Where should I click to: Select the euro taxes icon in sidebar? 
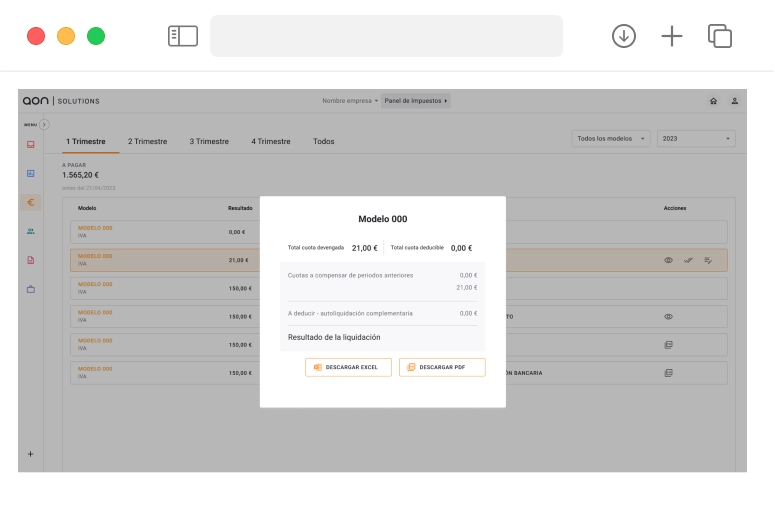coord(31,202)
